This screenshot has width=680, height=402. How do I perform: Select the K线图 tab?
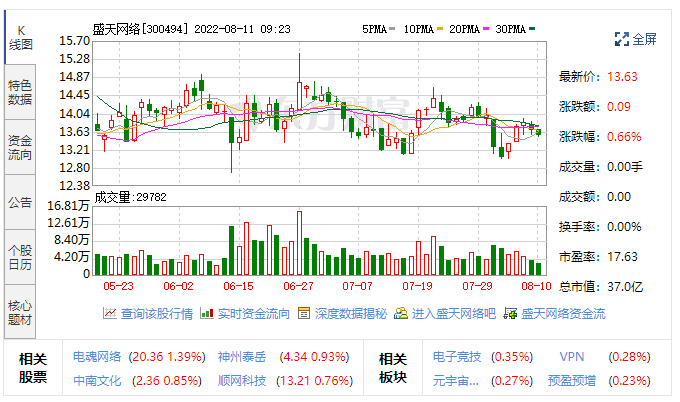[x=20, y=37]
